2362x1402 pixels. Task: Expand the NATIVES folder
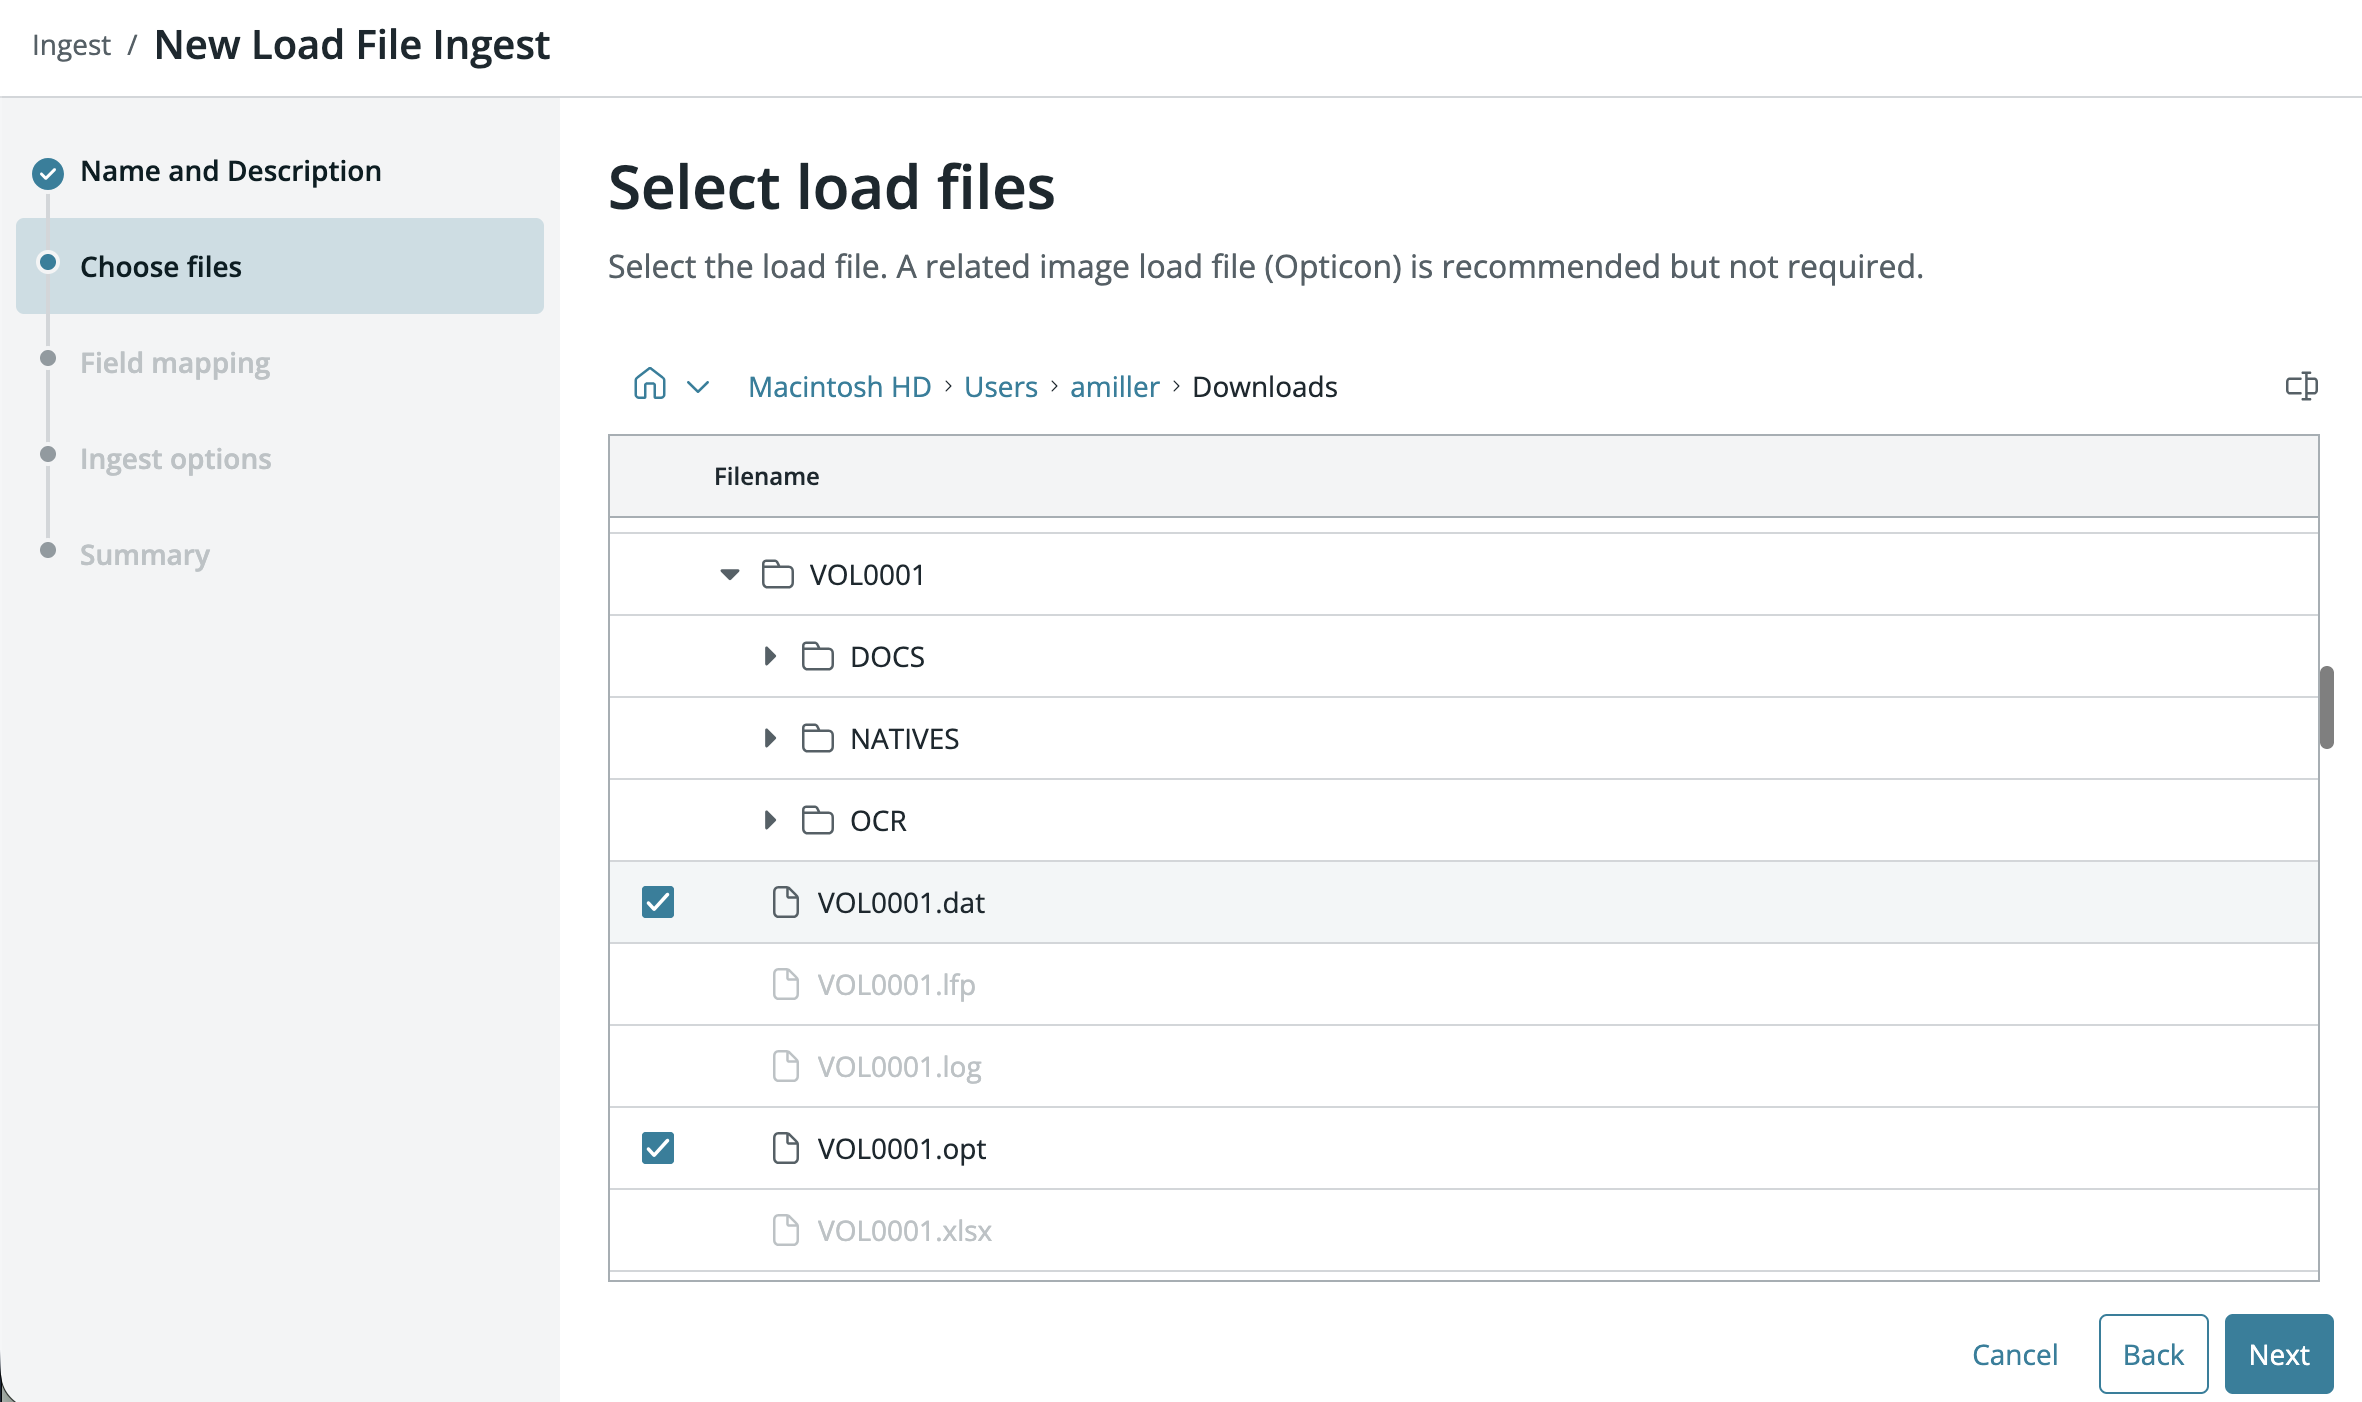coord(770,738)
